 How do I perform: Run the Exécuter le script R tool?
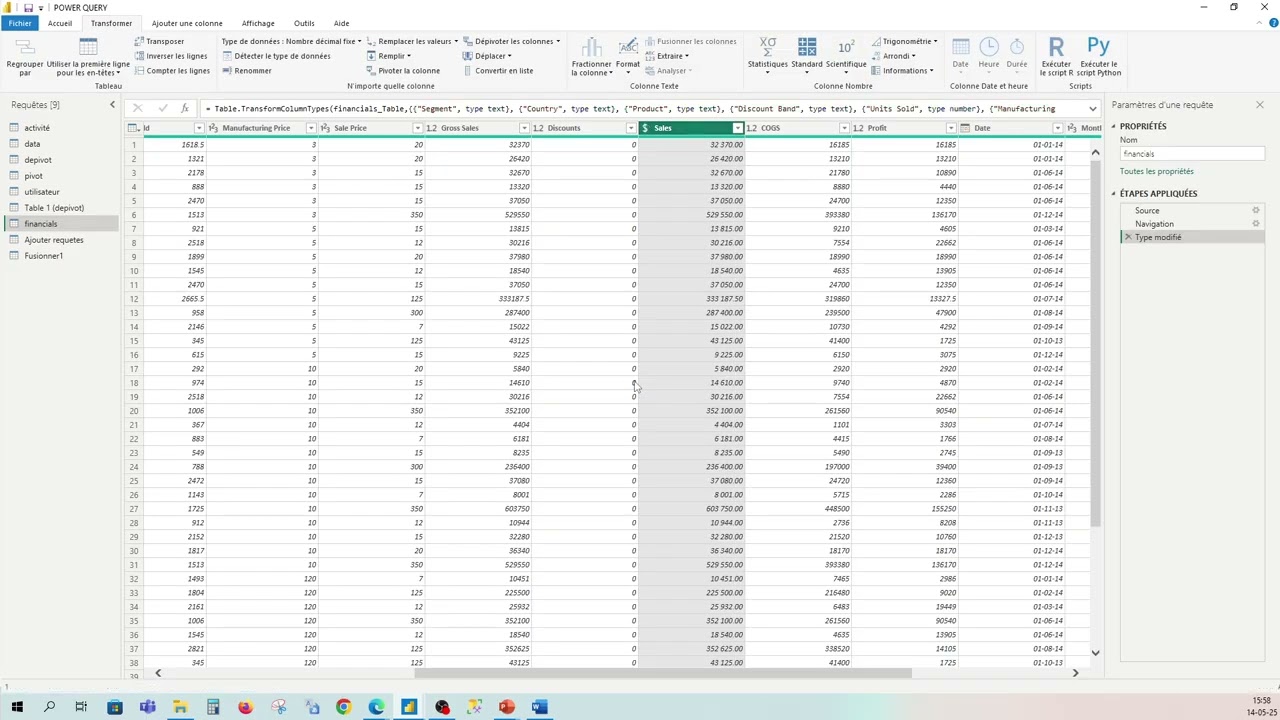coord(1056,57)
